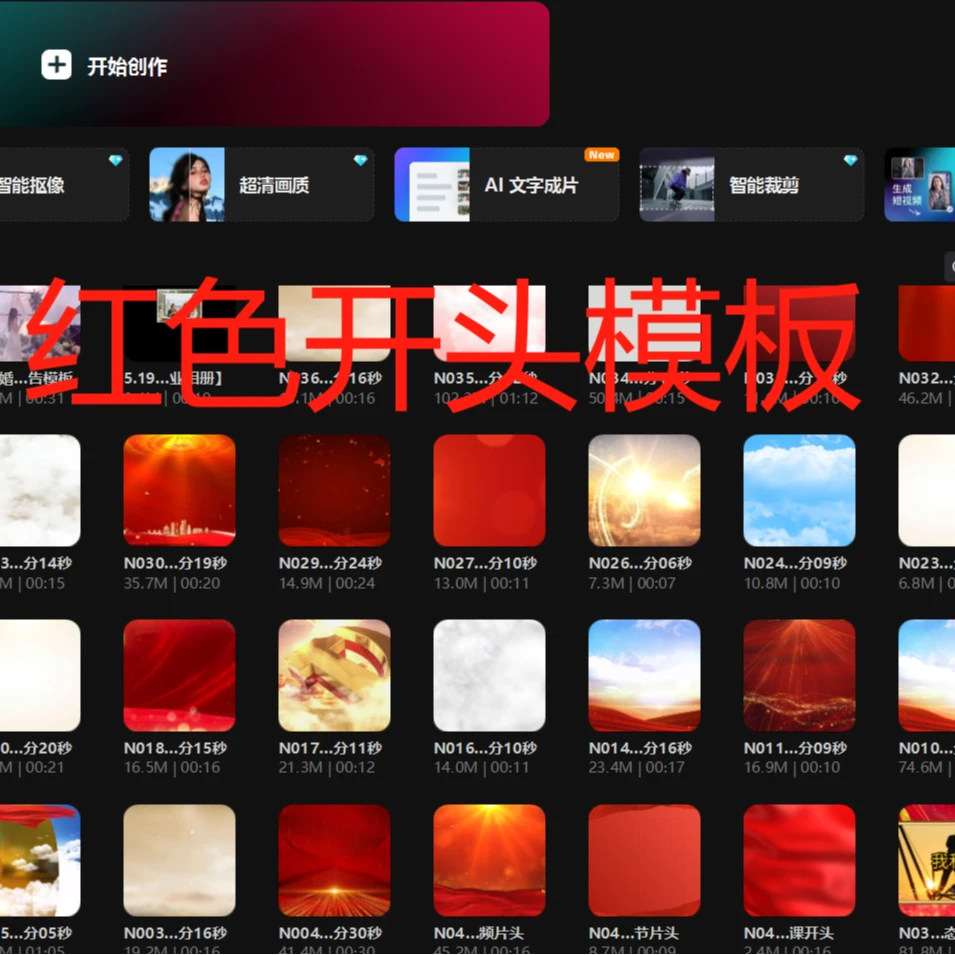Click the diamond icon on 超清画质 card
The height and width of the screenshot is (955, 955).
(360, 160)
